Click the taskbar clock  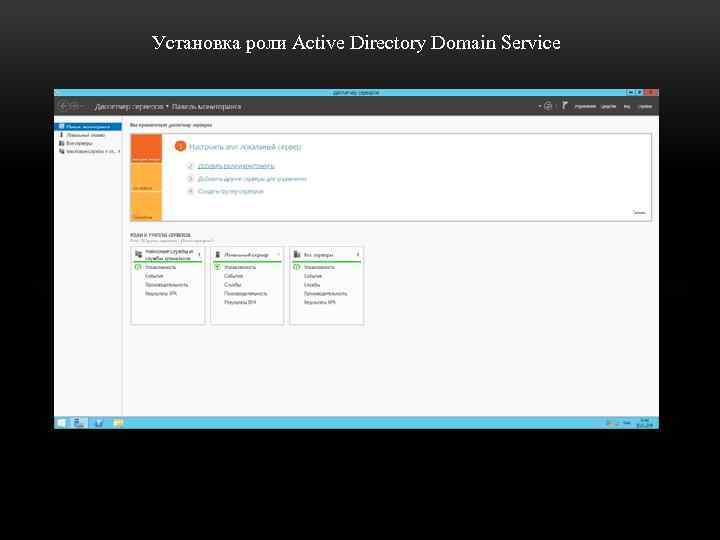coord(644,423)
